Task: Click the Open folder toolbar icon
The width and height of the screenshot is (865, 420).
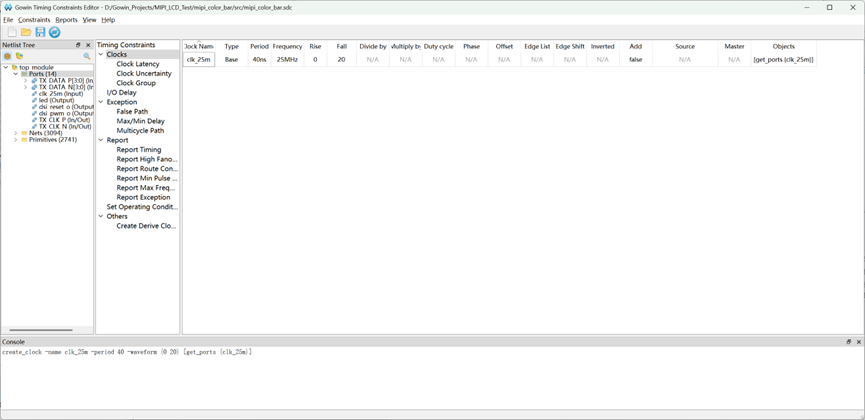Action: tap(26, 32)
